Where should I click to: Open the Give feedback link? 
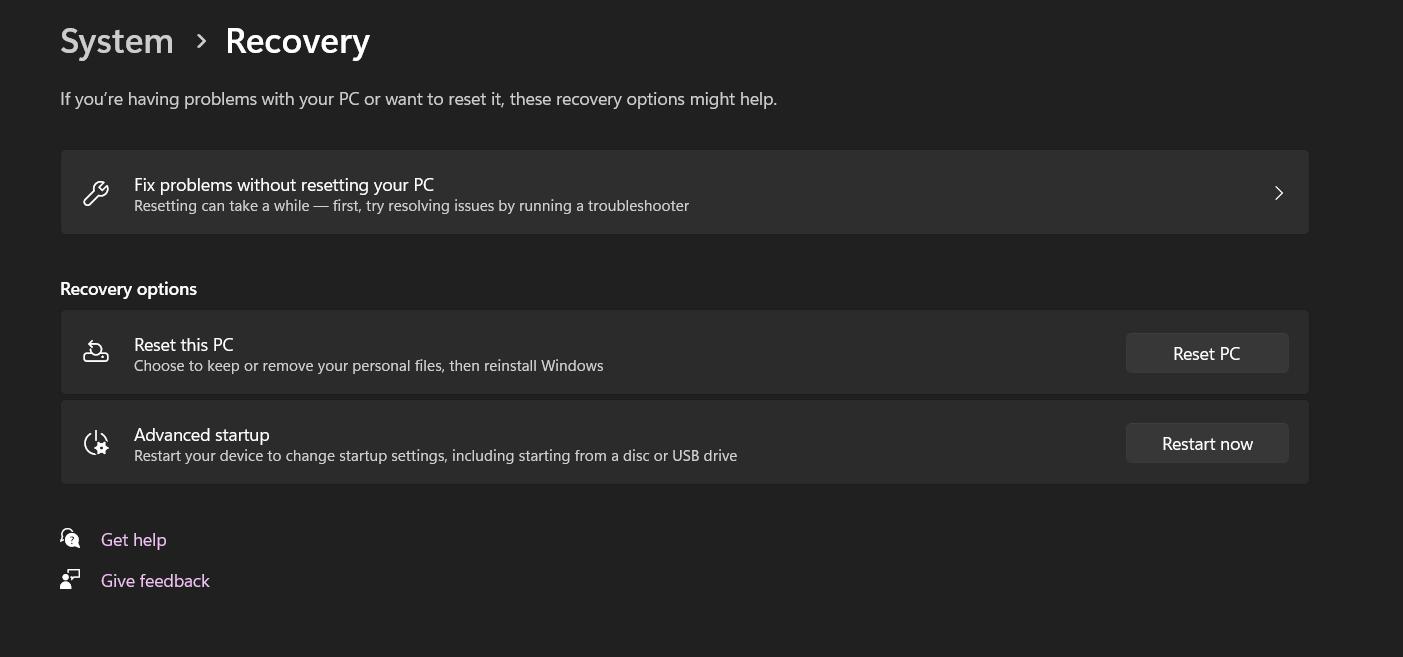click(155, 580)
